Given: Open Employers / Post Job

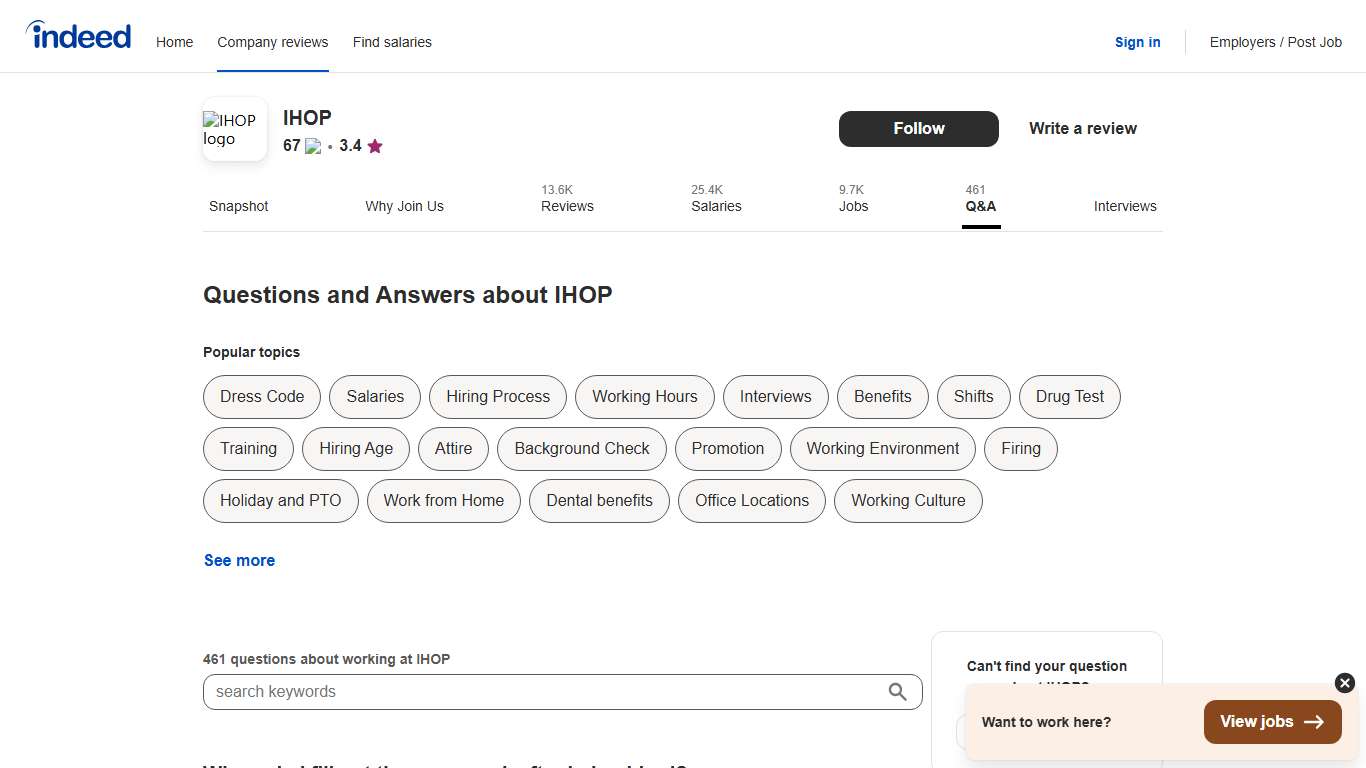Looking at the screenshot, I should pos(1275,42).
